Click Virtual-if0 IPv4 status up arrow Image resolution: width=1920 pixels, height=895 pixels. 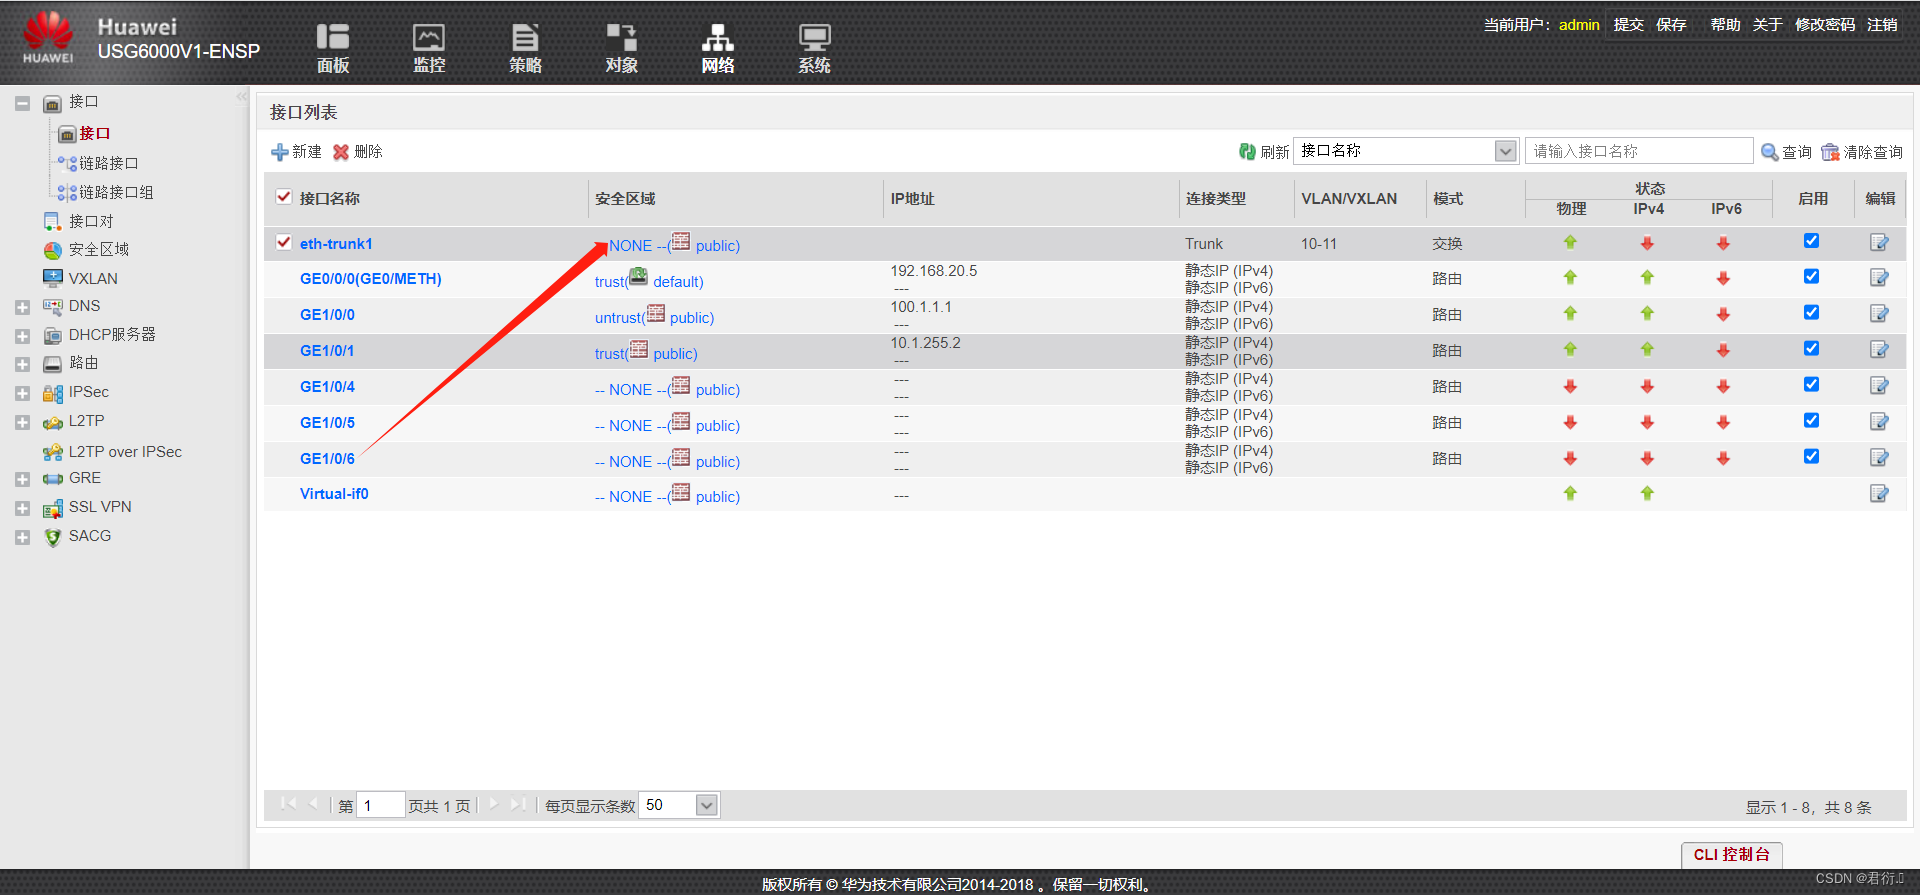1647,494
